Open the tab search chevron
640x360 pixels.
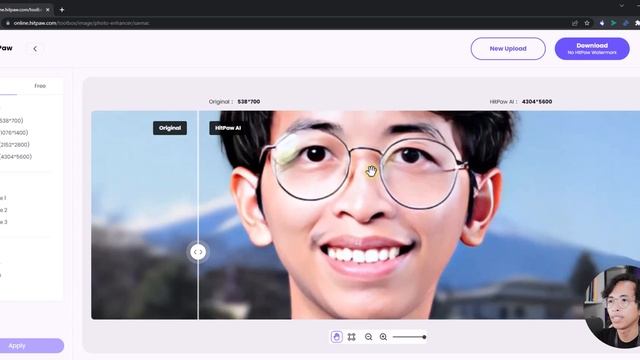pyautogui.click(x=622, y=6)
